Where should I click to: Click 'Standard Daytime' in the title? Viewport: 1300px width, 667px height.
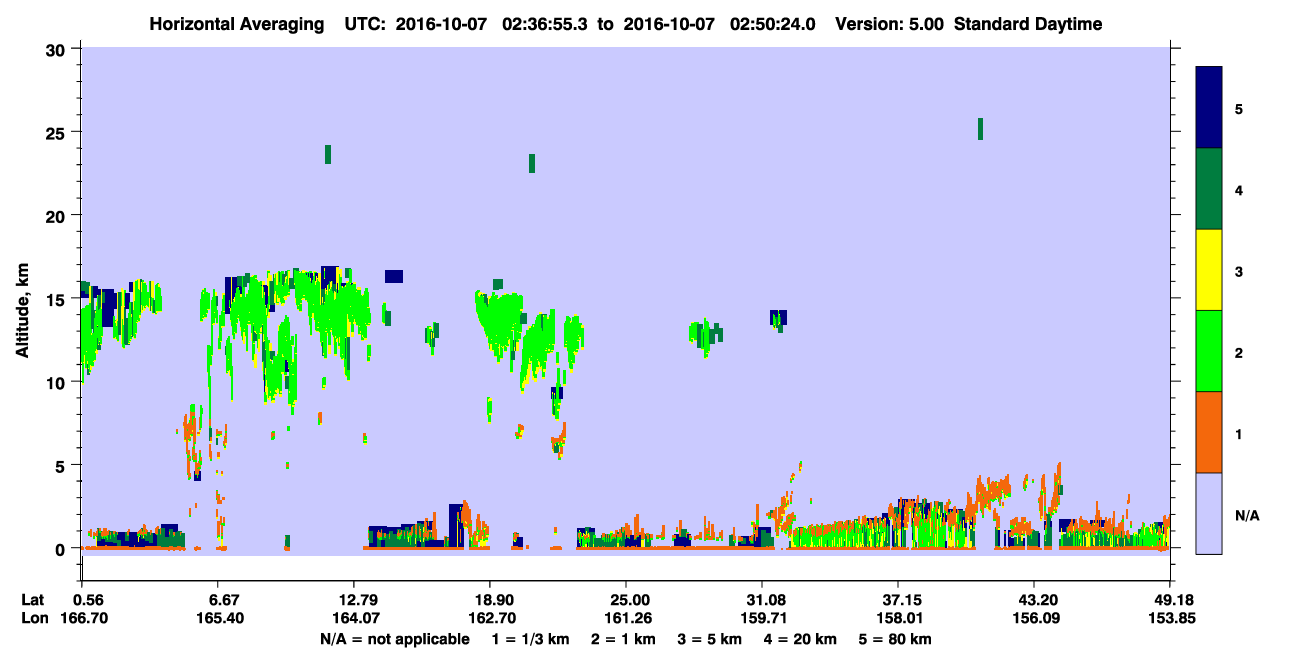tap(1028, 24)
